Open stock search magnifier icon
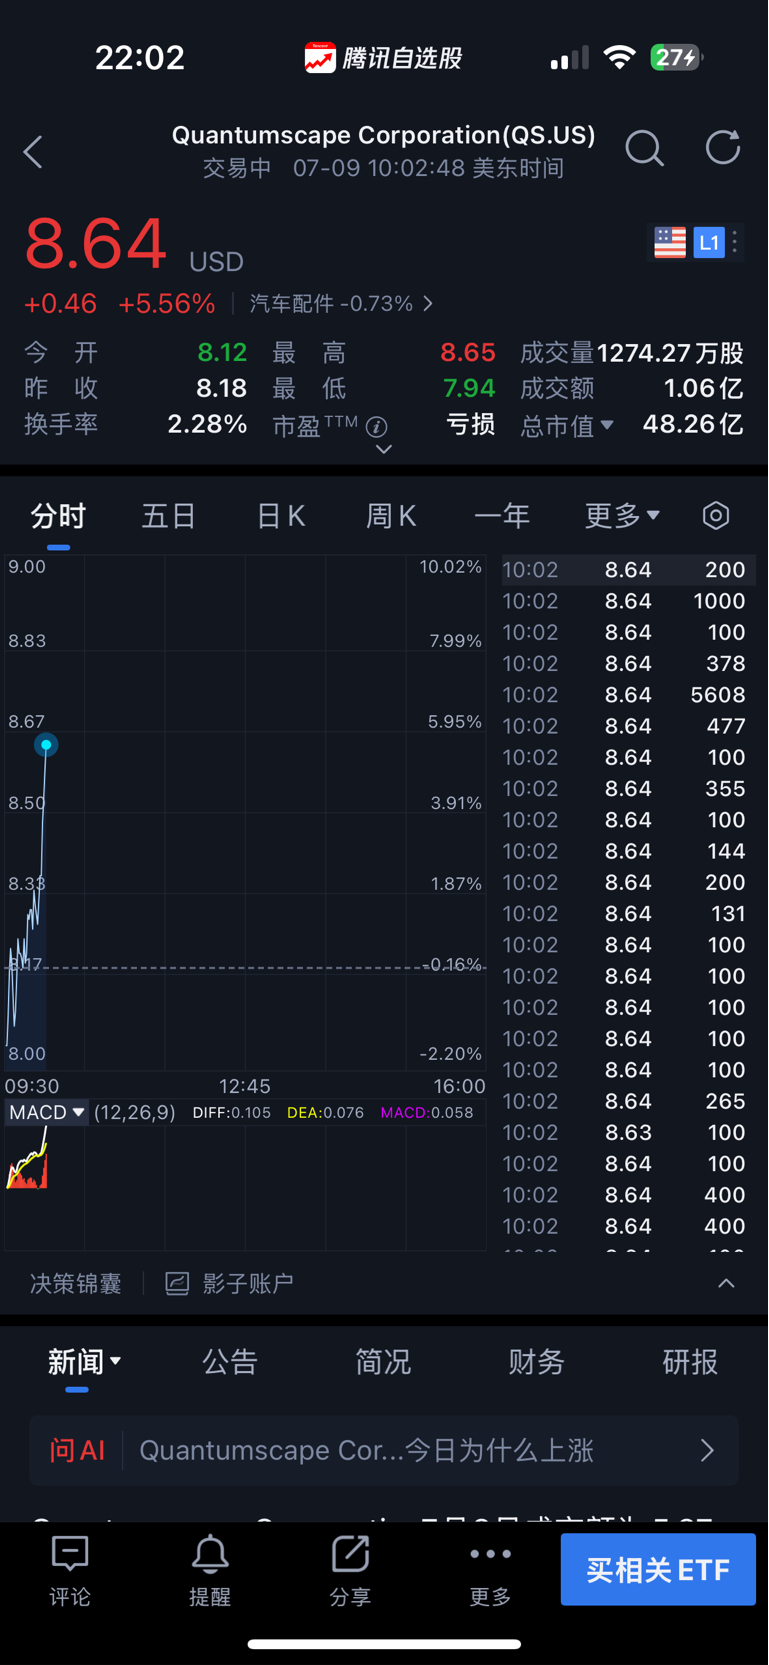This screenshot has width=769, height=1665. 644,149
